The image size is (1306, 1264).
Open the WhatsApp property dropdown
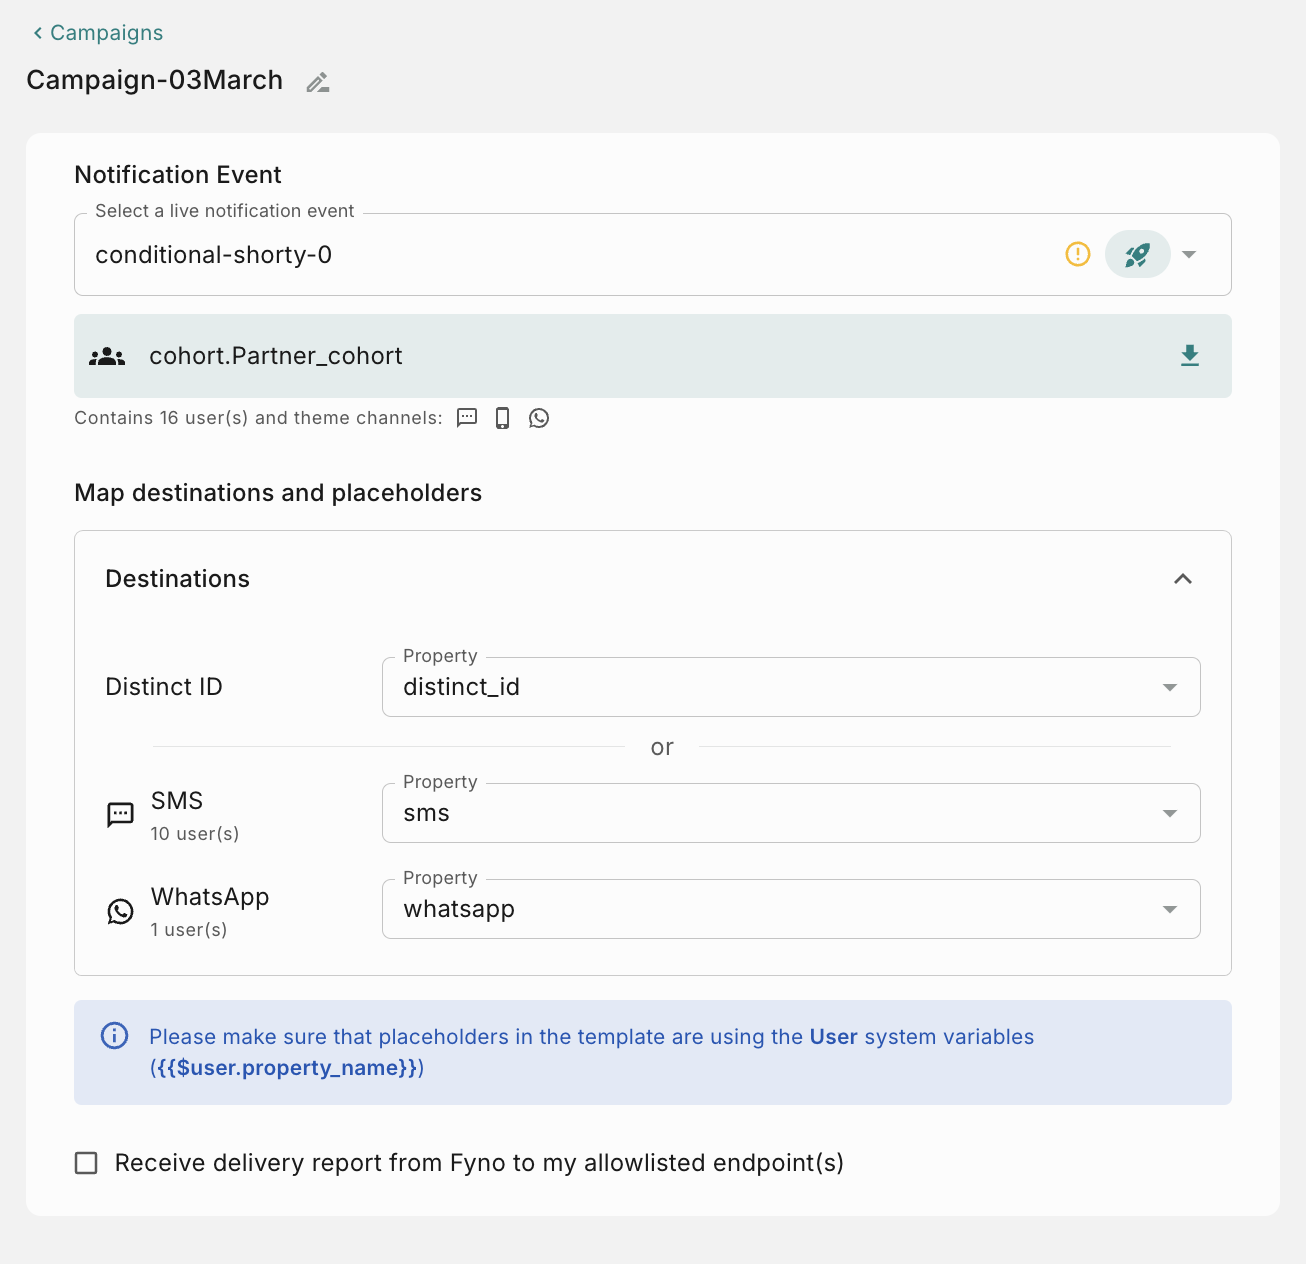pos(1169,909)
